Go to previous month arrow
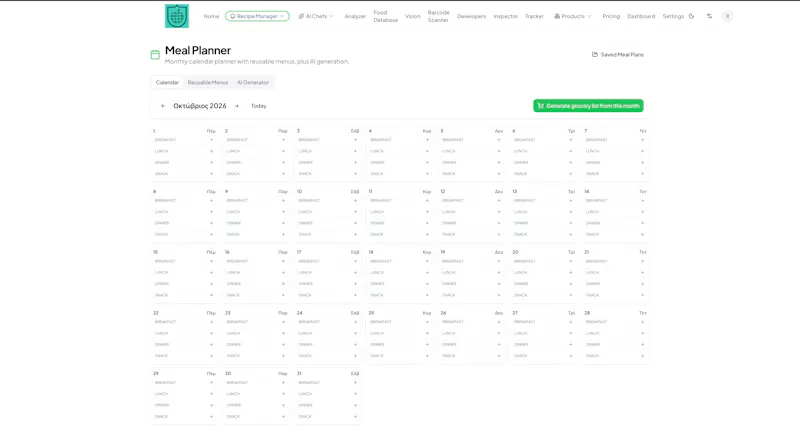Screen dimensions: 800x446 coord(163,106)
